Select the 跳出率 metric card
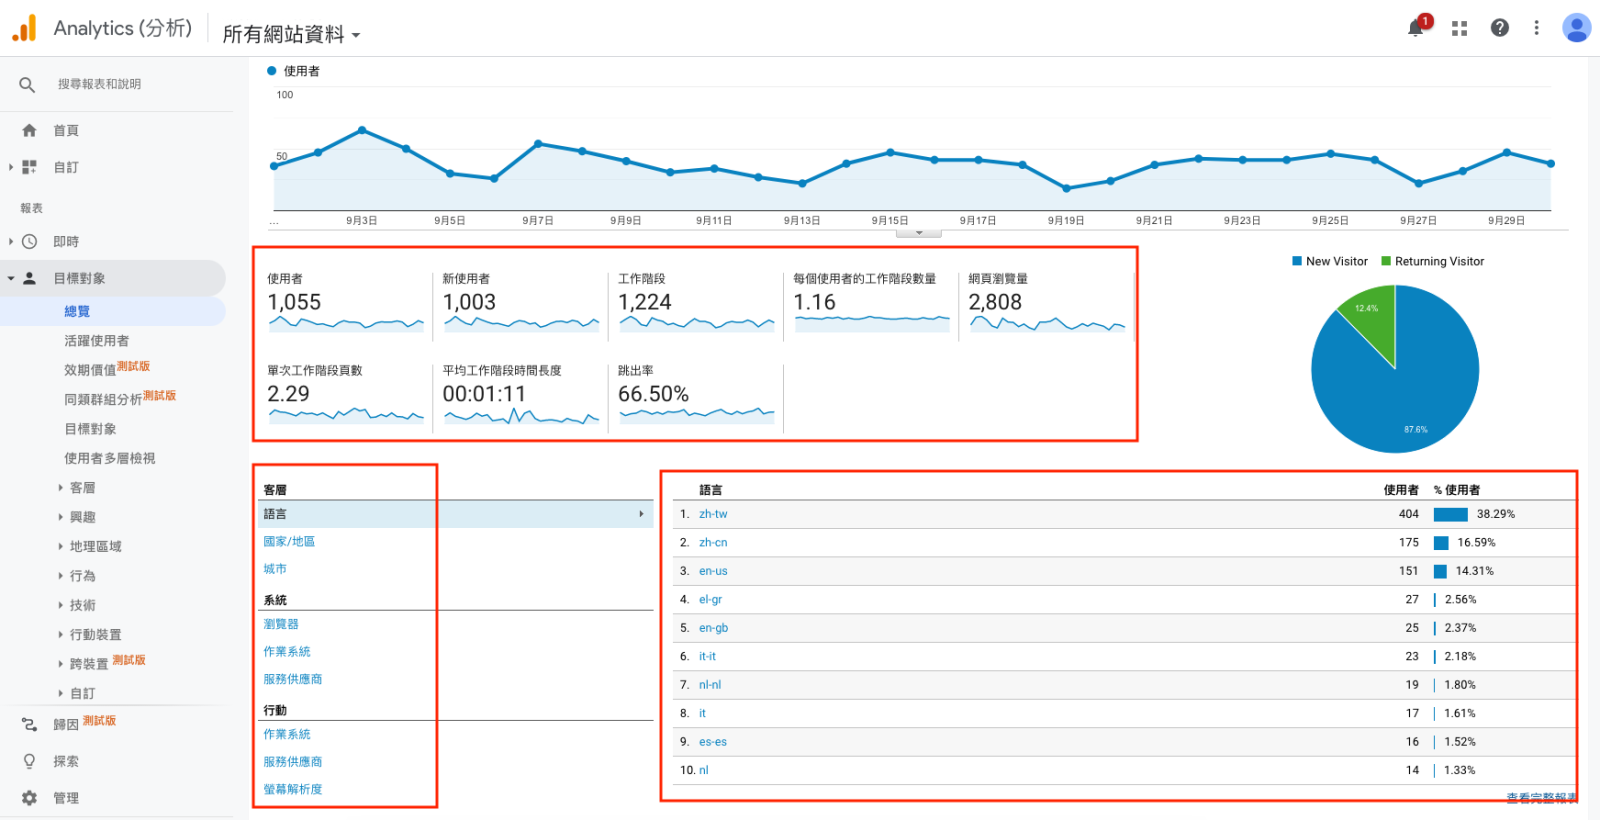The image size is (1600, 820). tap(695, 394)
